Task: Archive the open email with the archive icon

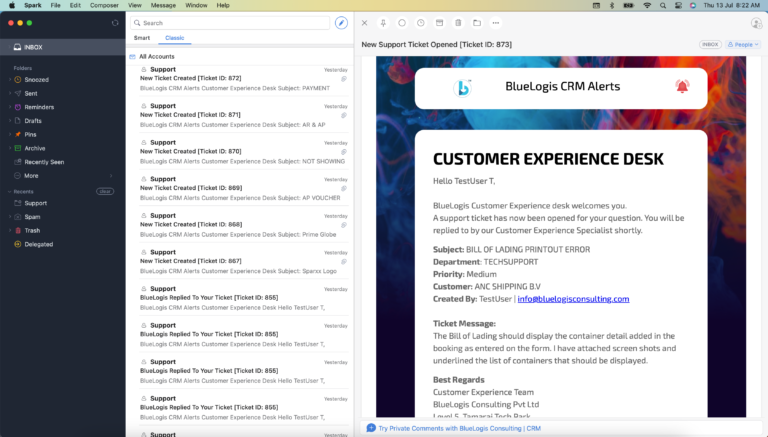Action: coord(439,22)
